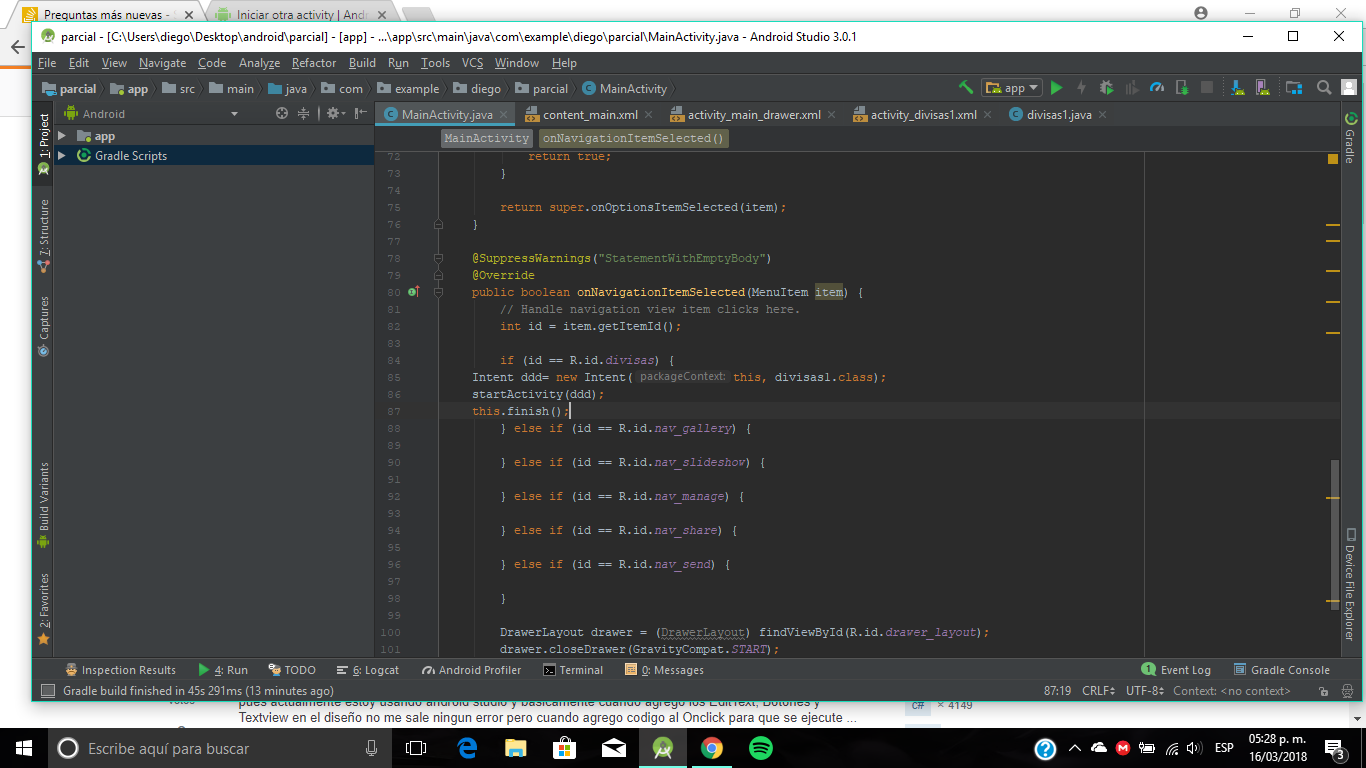This screenshot has width=1366, height=768.
Task: Open the 6: Logcat tool window
Action: click(x=369, y=670)
